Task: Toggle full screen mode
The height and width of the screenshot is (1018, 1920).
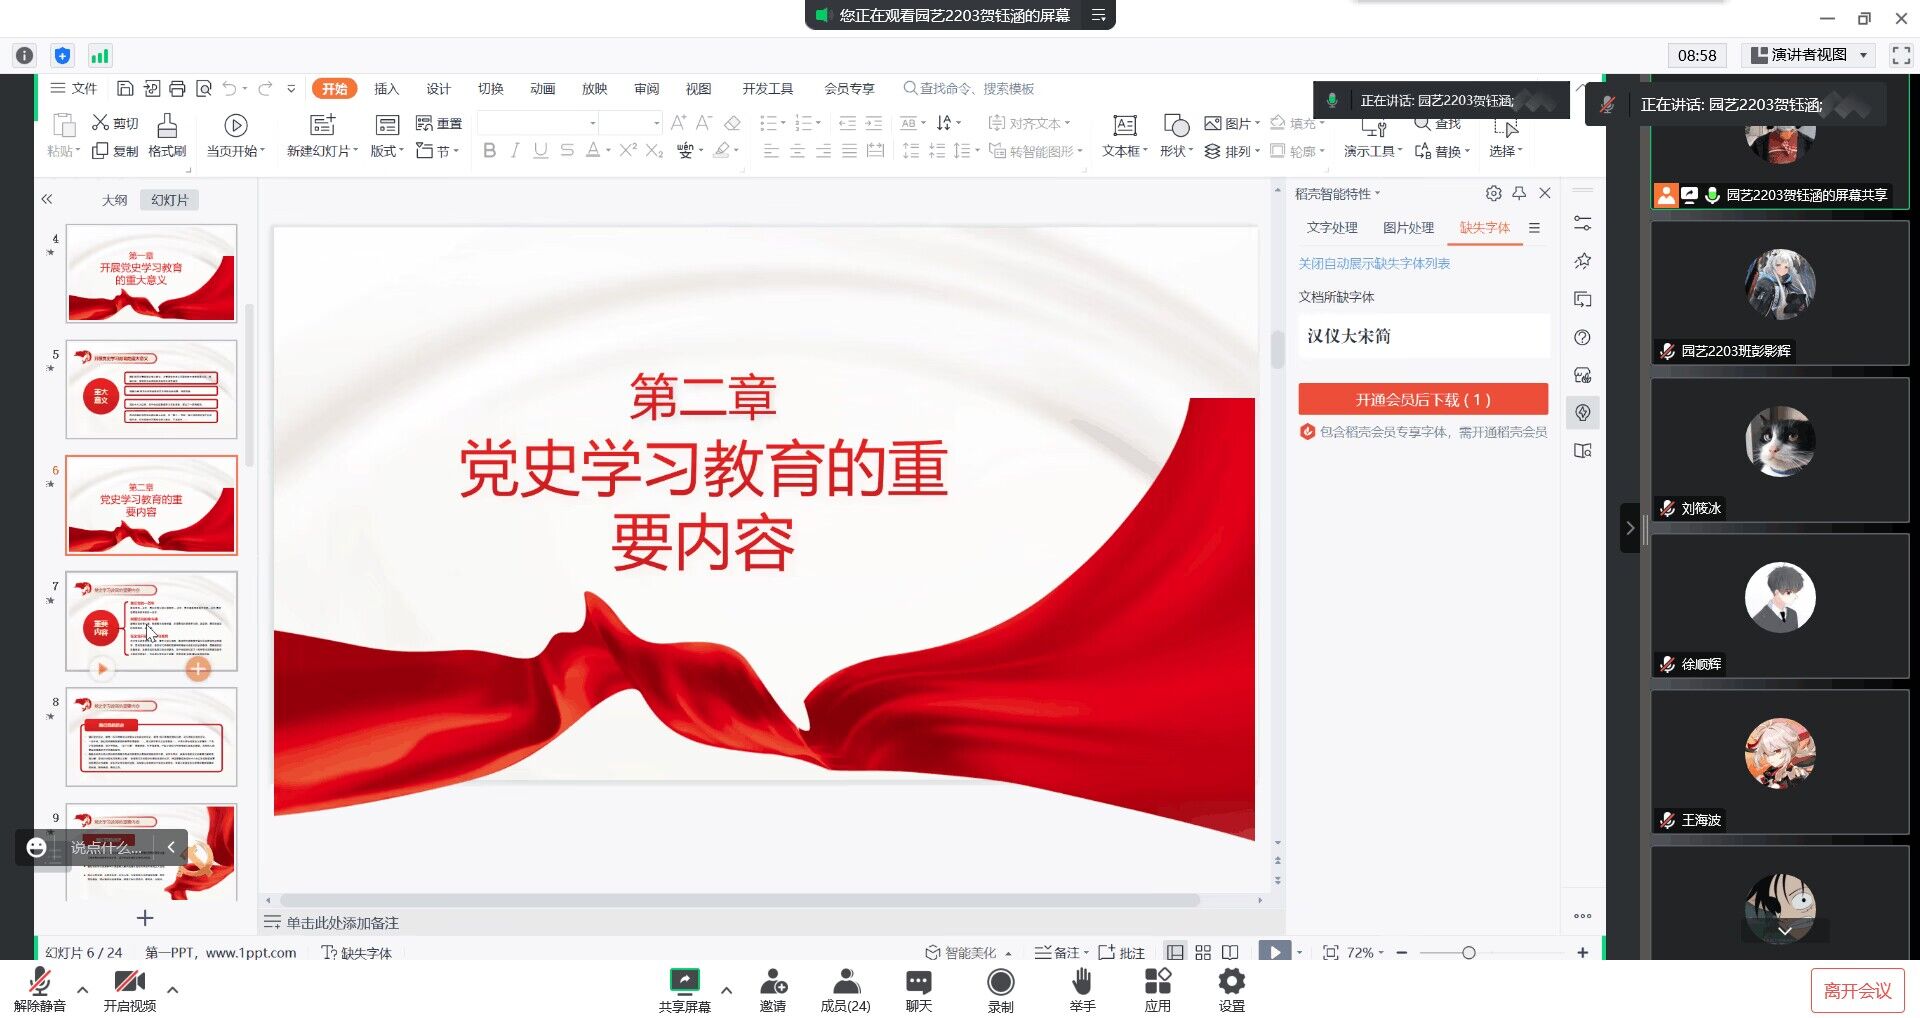Action: (x=1900, y=56)
